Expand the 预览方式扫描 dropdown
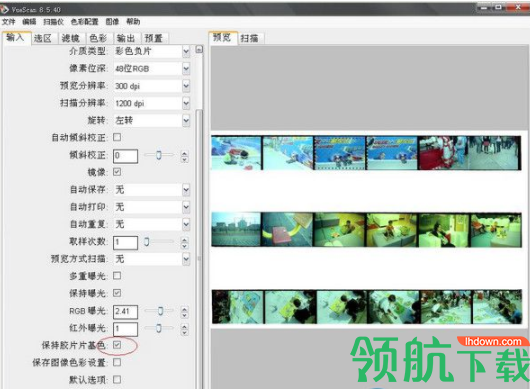Viewport: 530px width, 389px height. click(x=186, y=259)
